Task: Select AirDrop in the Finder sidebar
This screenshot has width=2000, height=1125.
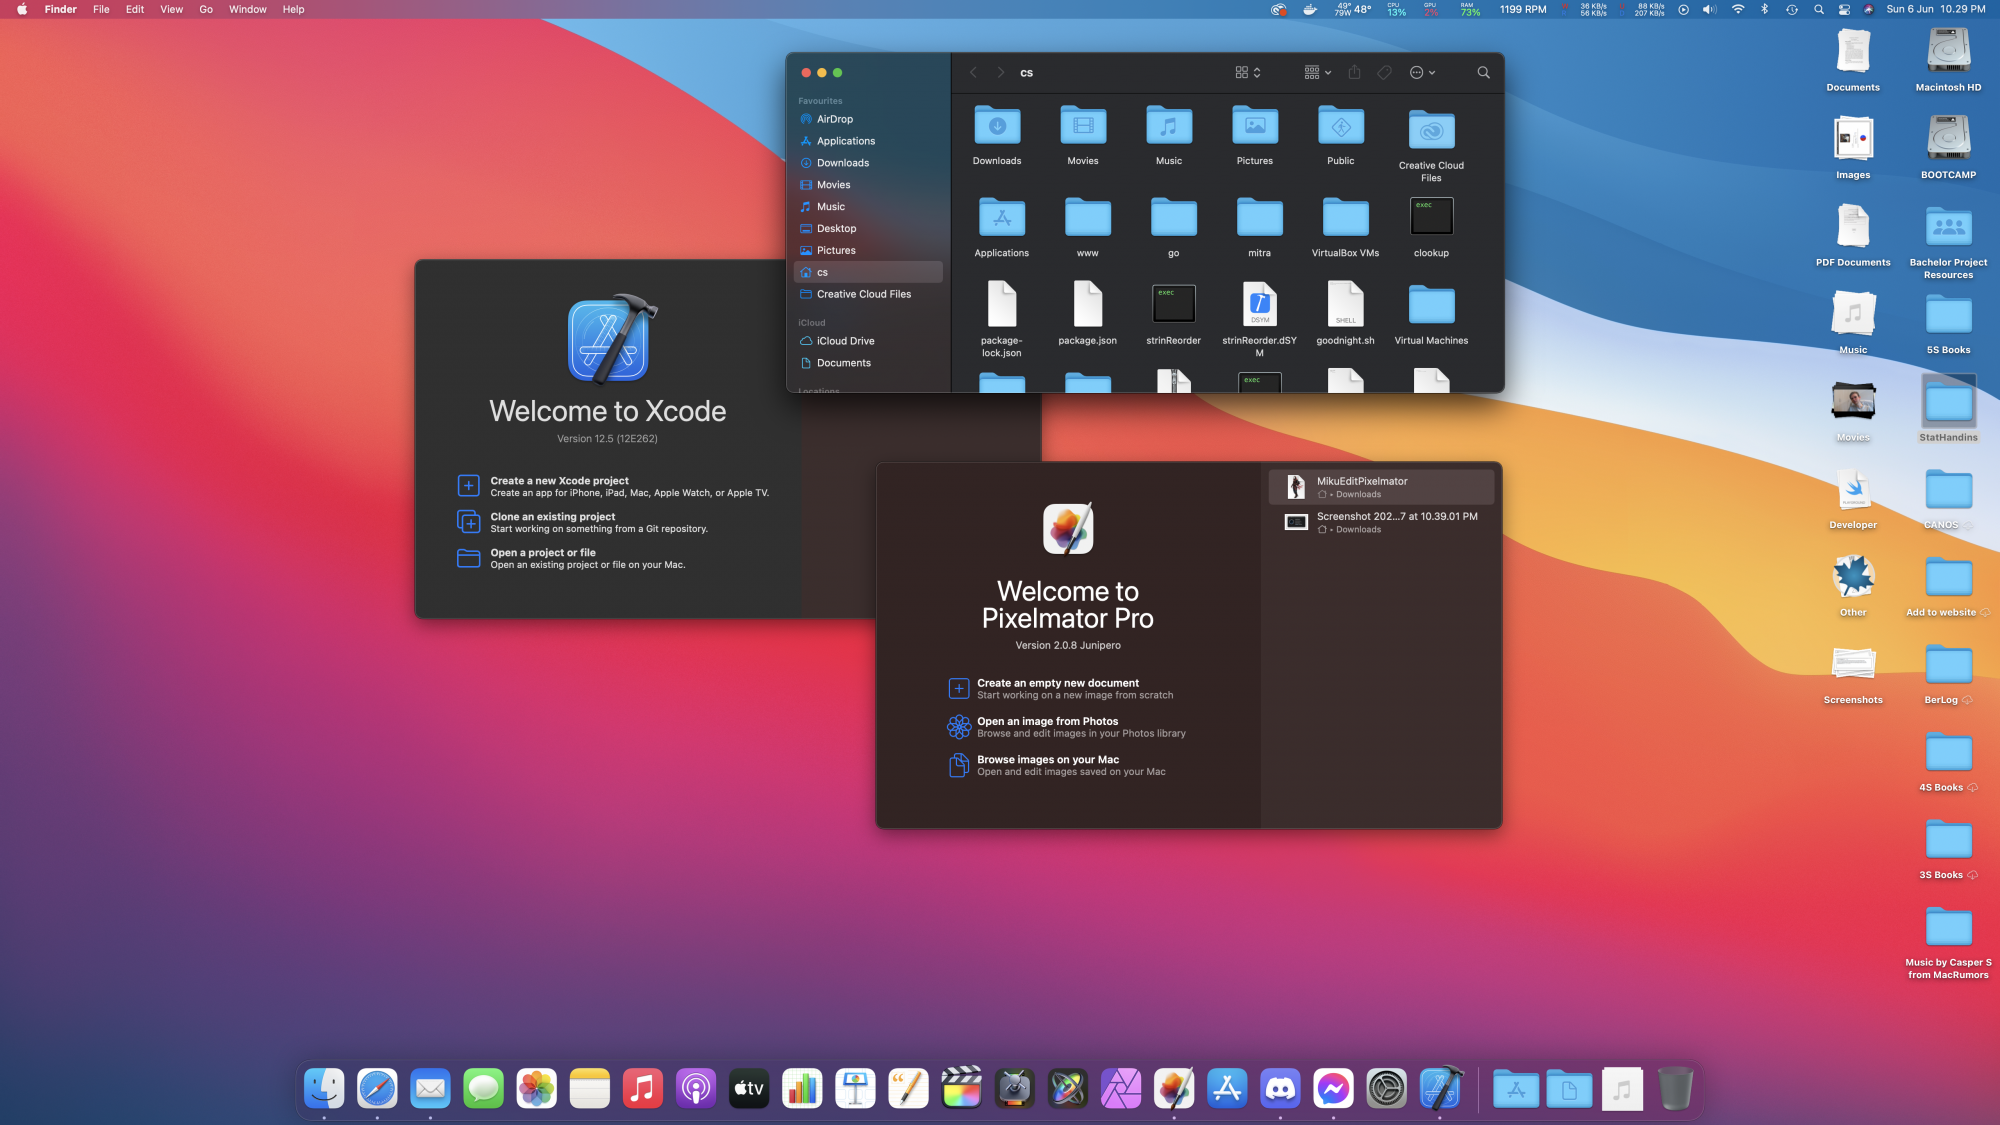Action: (x=868, y=119)
